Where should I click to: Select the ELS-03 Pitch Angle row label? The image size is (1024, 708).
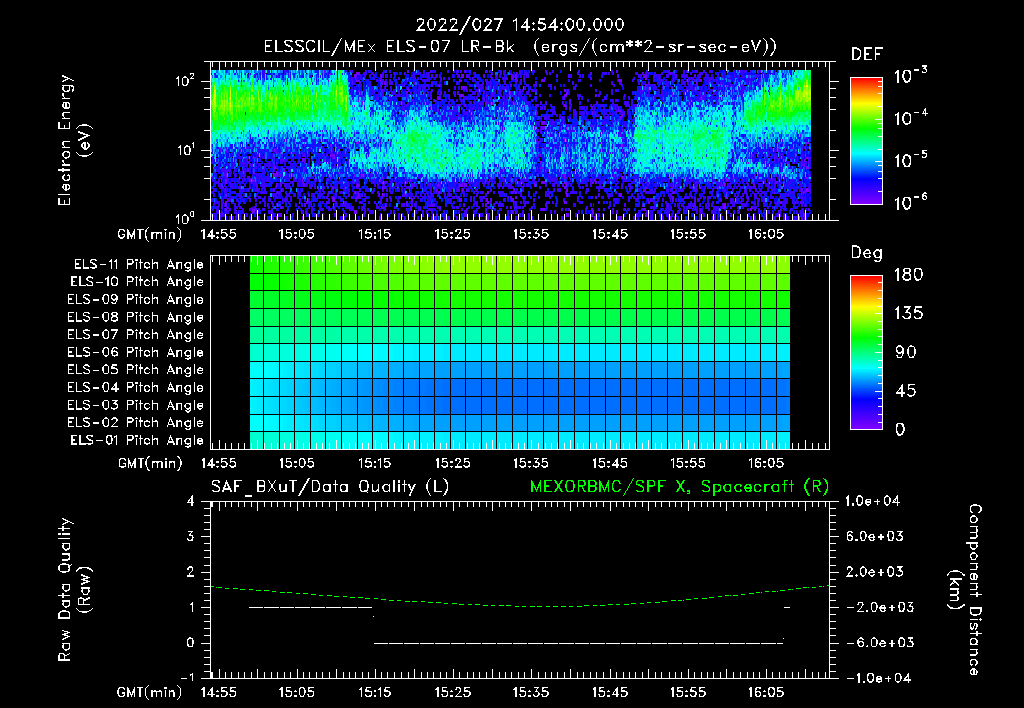click(135, 405)
